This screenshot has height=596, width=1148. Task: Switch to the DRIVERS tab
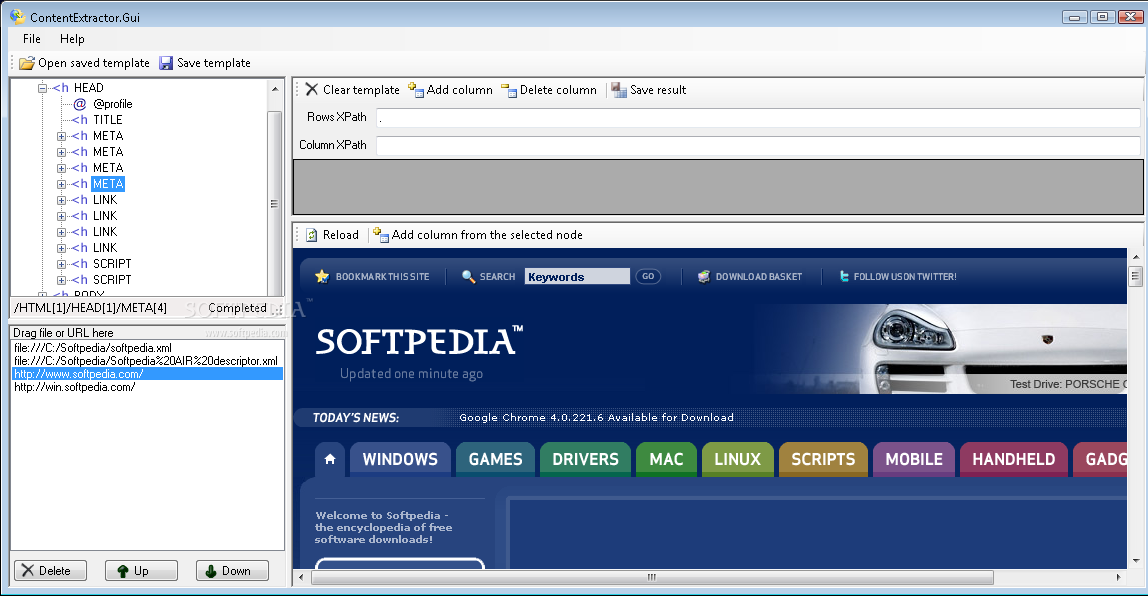click(586, 459)
